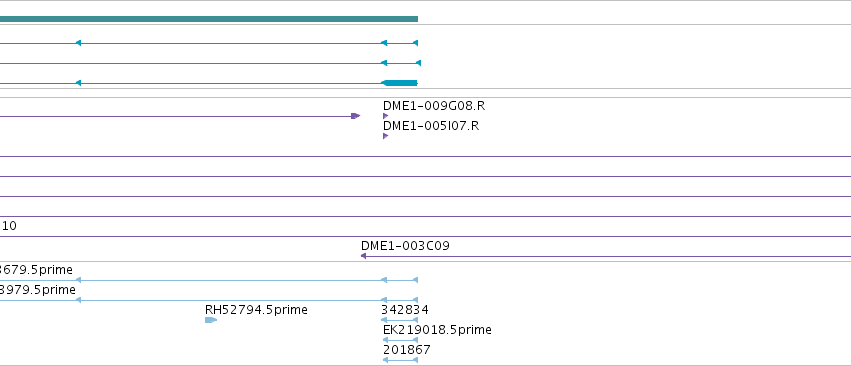Viewport: 851px width, 366px height.
Task: Click the small purple arrow under DME1-005I07.R
Action: 385,136
